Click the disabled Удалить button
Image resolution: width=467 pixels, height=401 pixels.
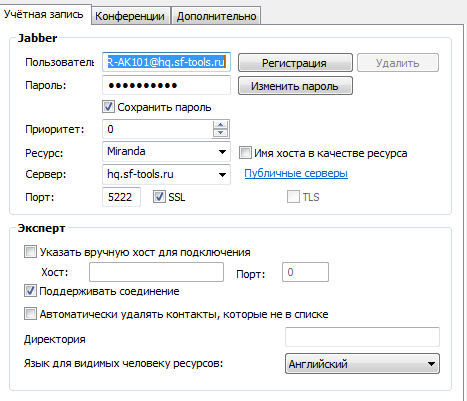[398, 63]
